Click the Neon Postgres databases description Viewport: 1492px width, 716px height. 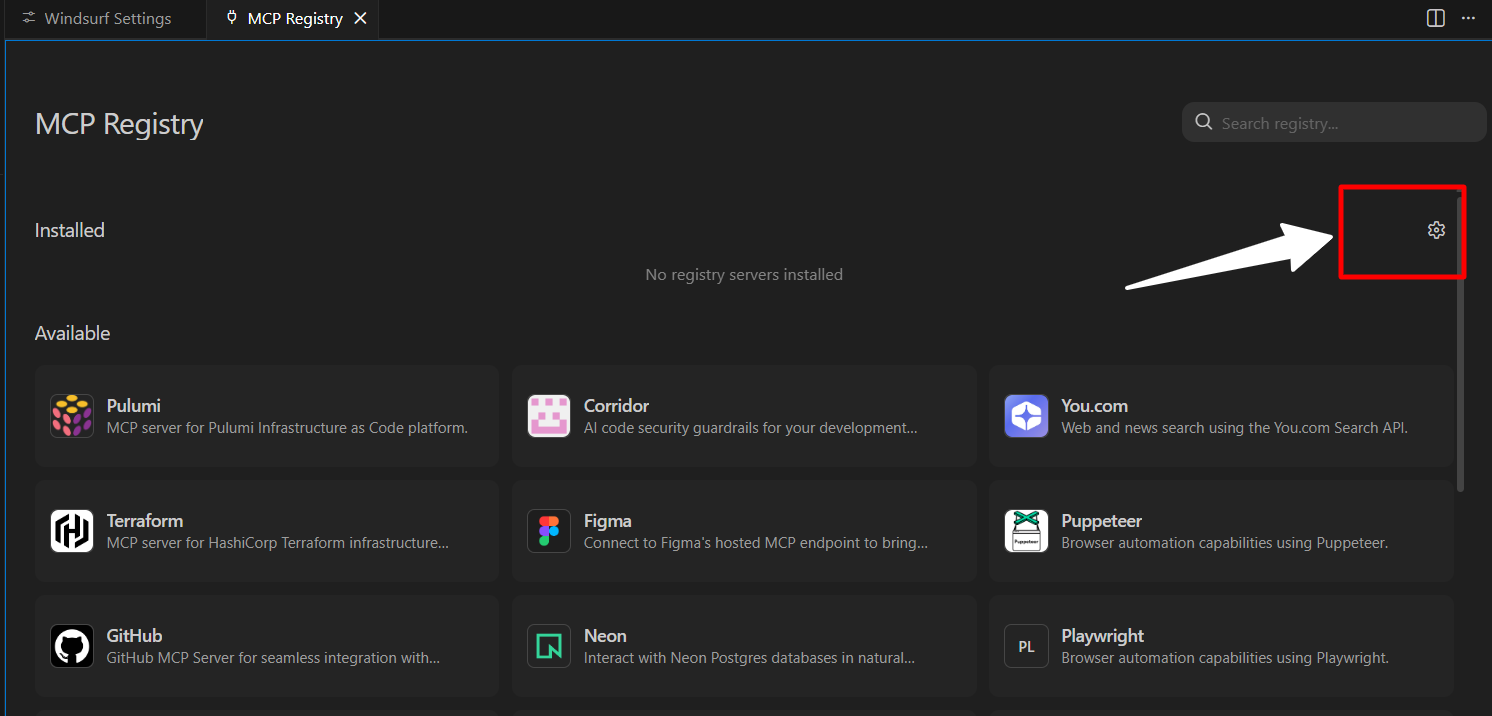[x=750, y=658]
